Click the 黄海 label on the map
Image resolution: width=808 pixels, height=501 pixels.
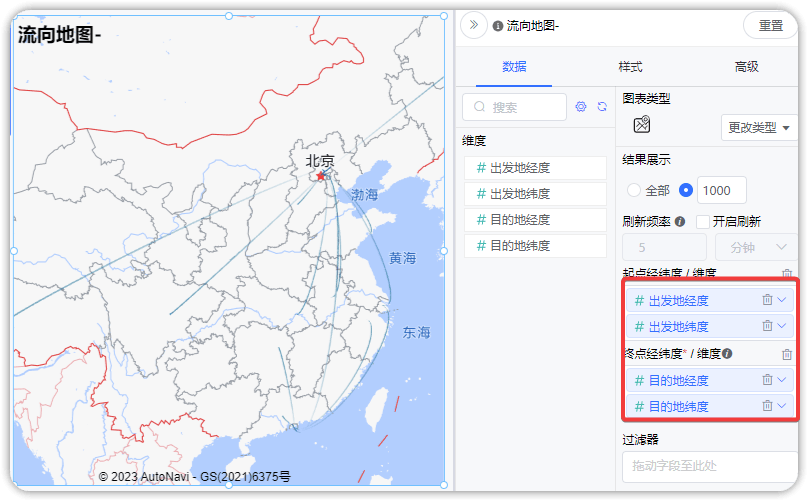402,258
